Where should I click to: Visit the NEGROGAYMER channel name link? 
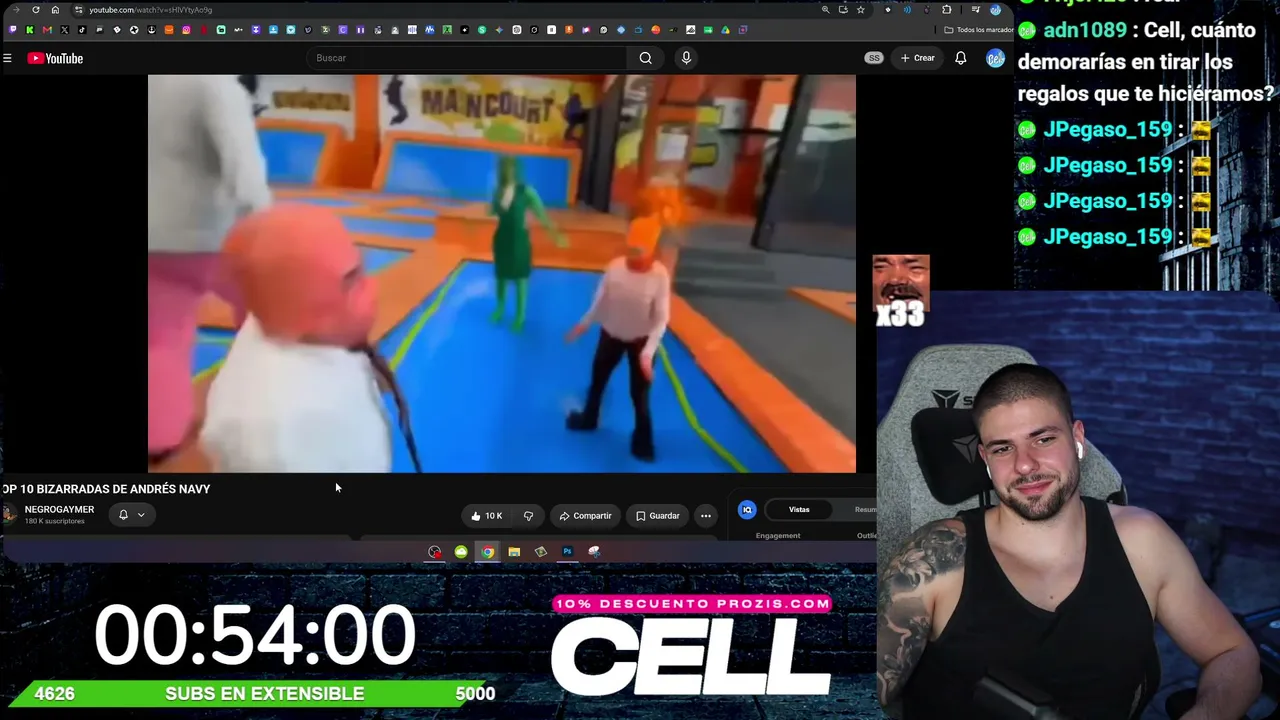(59, 510)
